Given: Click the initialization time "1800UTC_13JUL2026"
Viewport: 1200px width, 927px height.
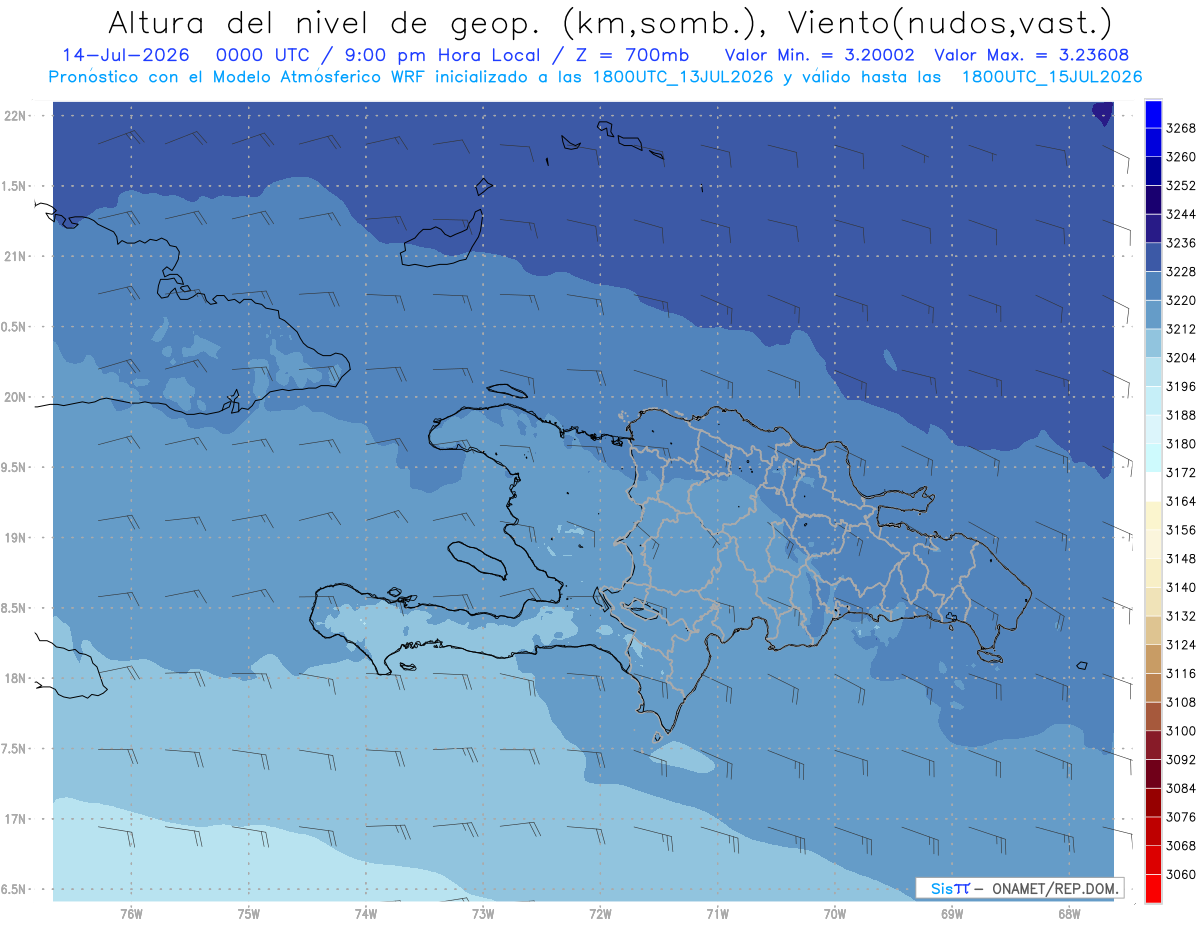Looking at the screenshot, I should [x=683, y=76].
